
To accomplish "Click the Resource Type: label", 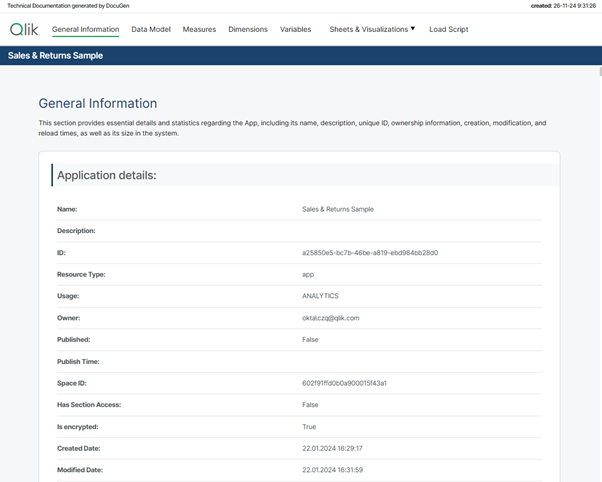I will 81,275.
